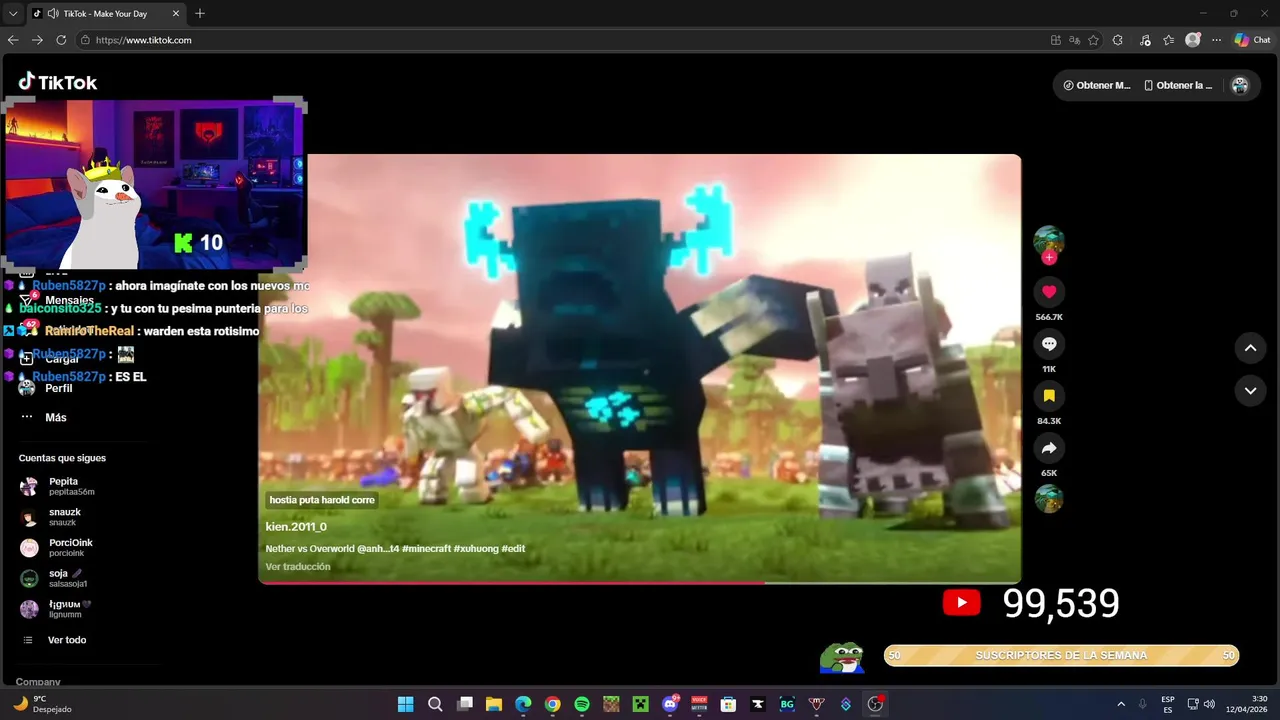Open comments via the 11K bubble icon
1280x720 pixels.
1049,344
